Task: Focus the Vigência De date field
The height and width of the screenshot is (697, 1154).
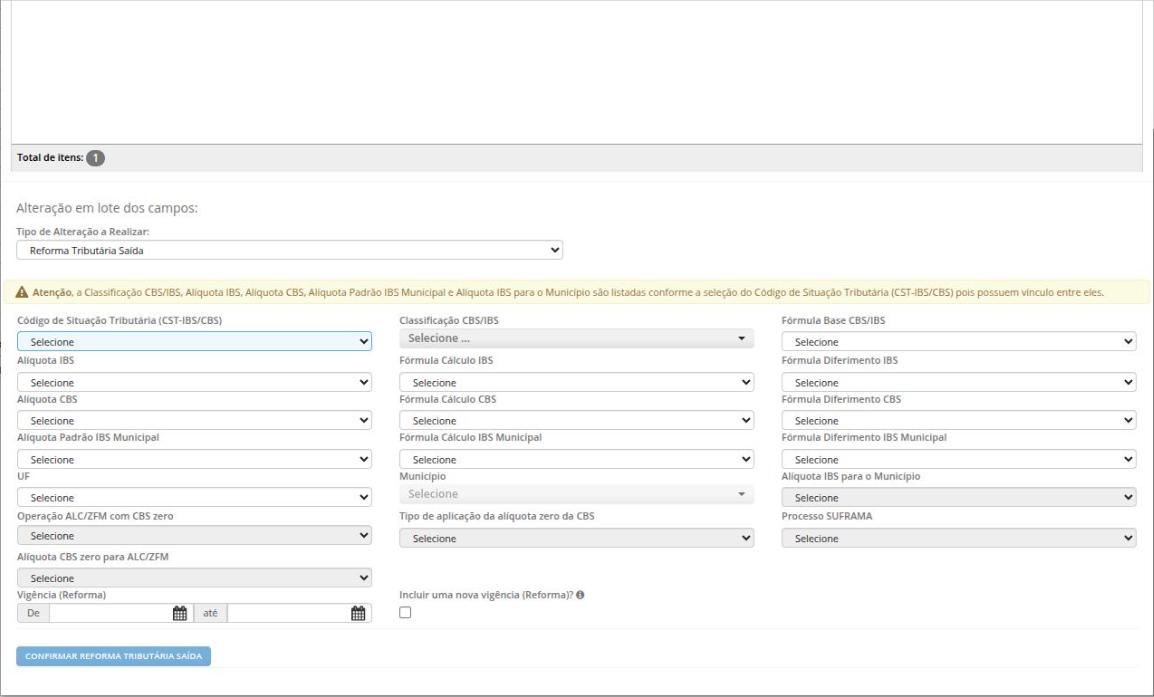Action: pos(110,613)
